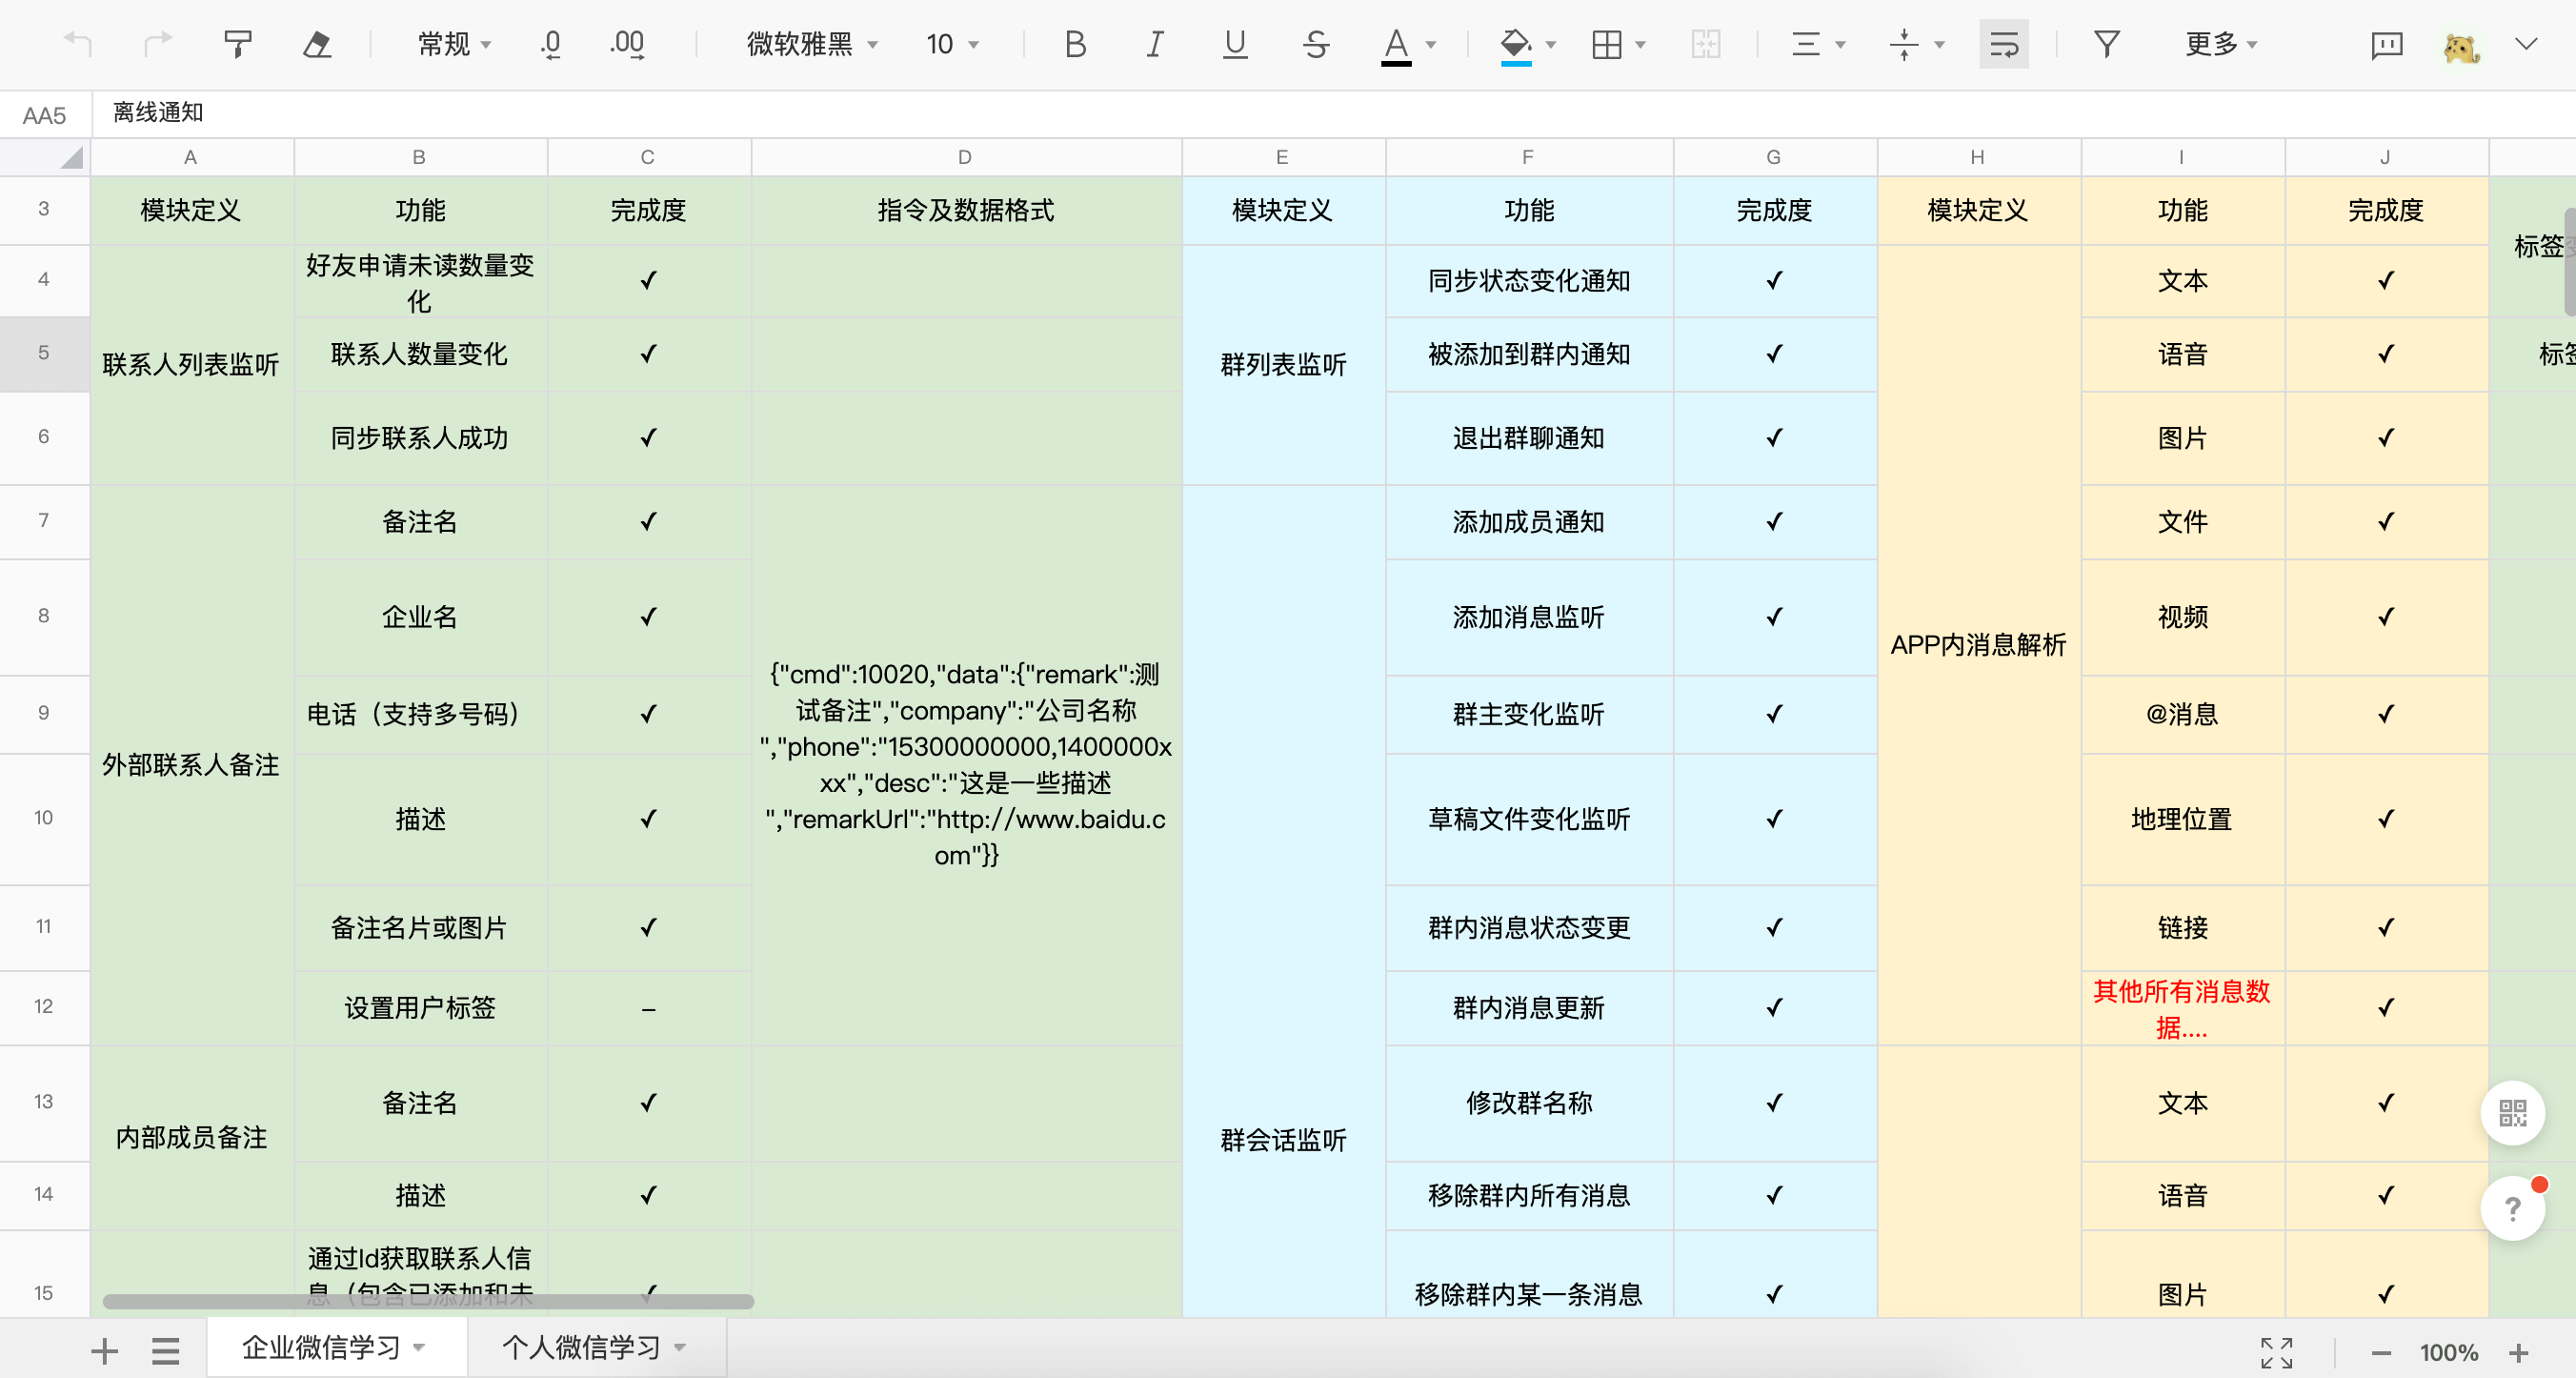Enter fullscreen with the expand arrows icon
Viewport: 2576px width, 1378px height.
pos(2276,1352)
